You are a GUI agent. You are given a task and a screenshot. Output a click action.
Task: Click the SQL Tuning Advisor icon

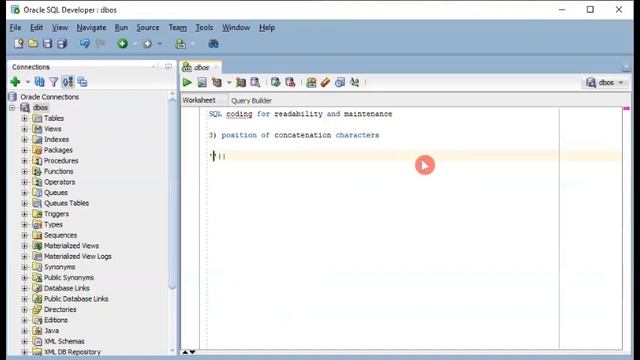(x=256, y=82)
